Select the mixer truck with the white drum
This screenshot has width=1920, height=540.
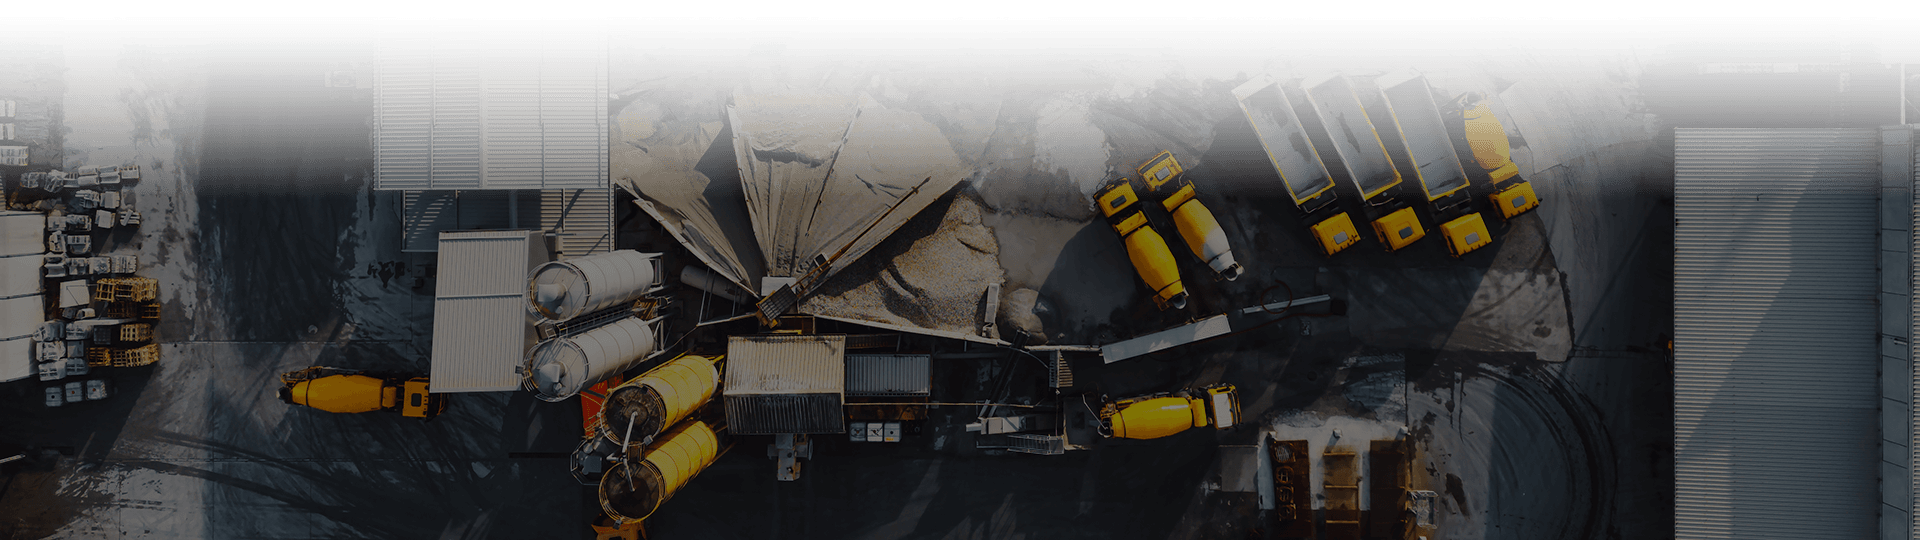pos(1189,213)
